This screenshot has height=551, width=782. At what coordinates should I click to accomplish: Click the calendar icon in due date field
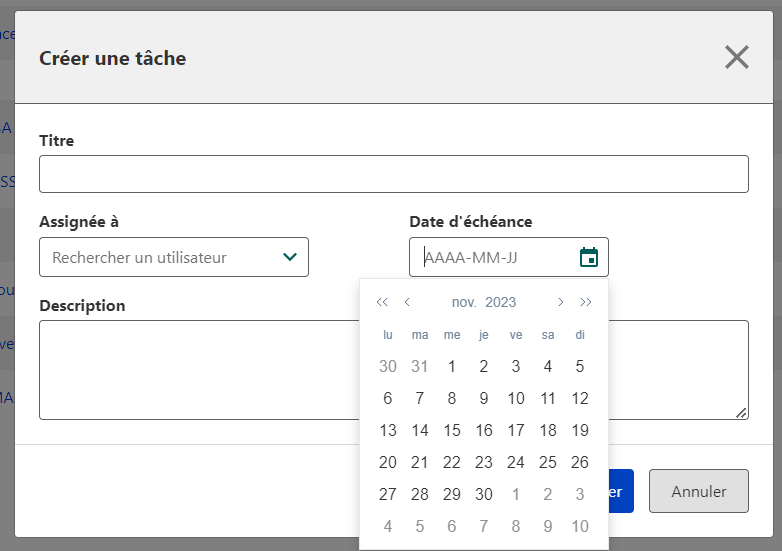click(x=589, y=257)
